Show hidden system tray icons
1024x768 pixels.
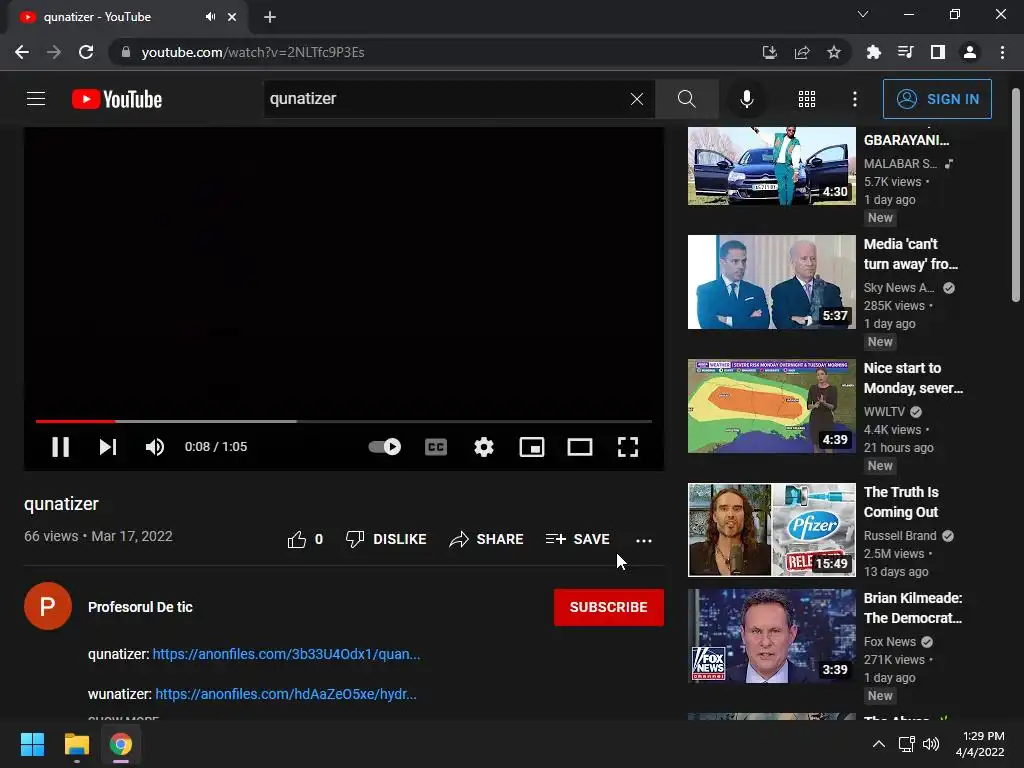click(x=879, y=744)
